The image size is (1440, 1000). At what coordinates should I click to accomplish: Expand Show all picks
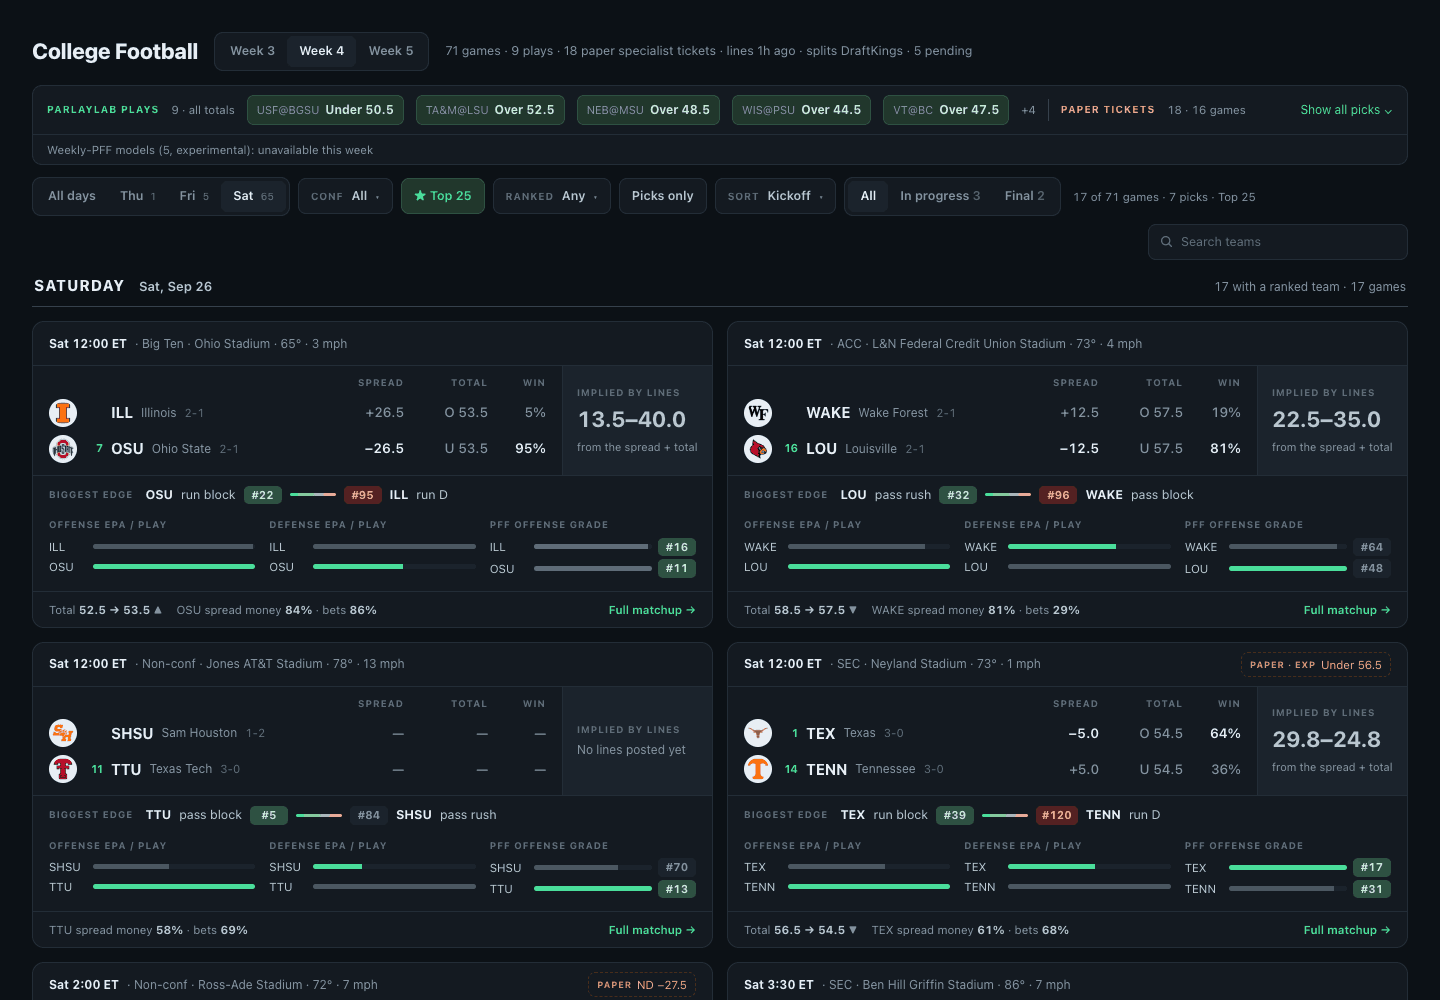point(1346,110)
